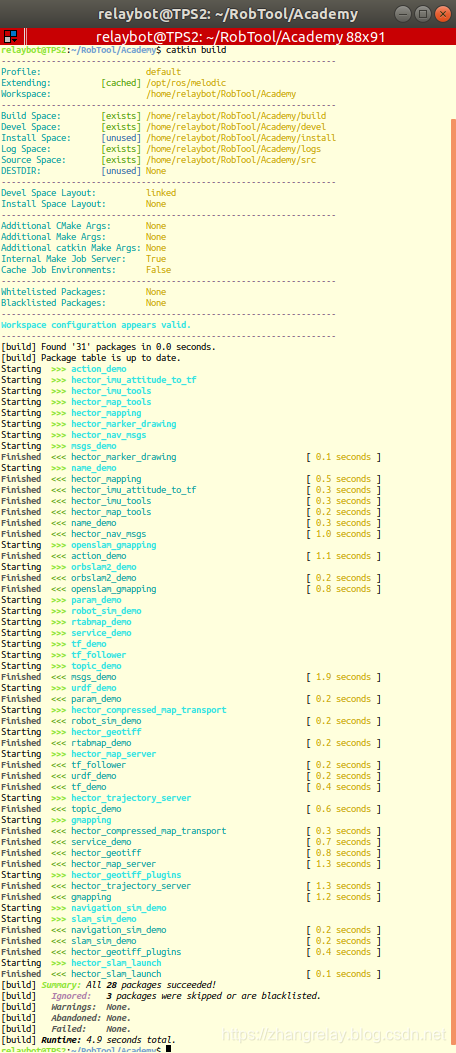
Task: Click the 'False' value of Cache Job Environments
Action: click(158, 270)
